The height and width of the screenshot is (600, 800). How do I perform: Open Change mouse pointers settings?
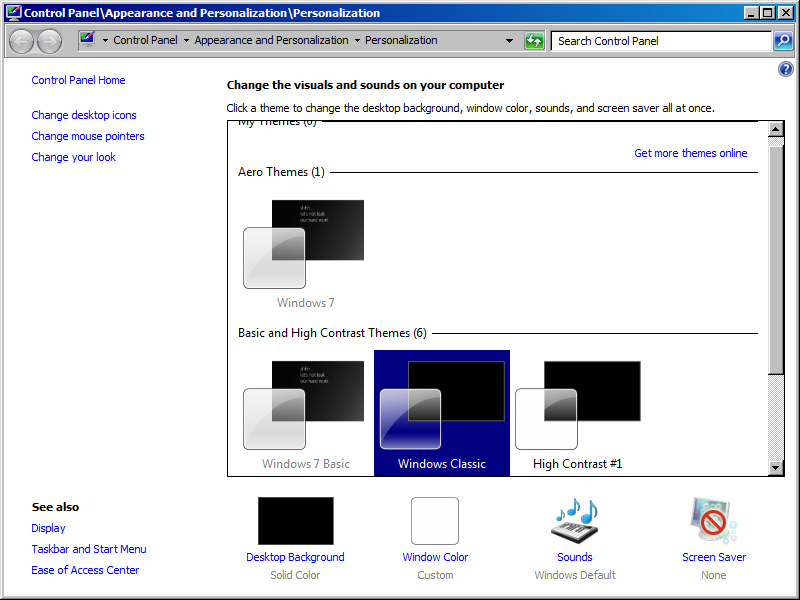pos(87,135)
